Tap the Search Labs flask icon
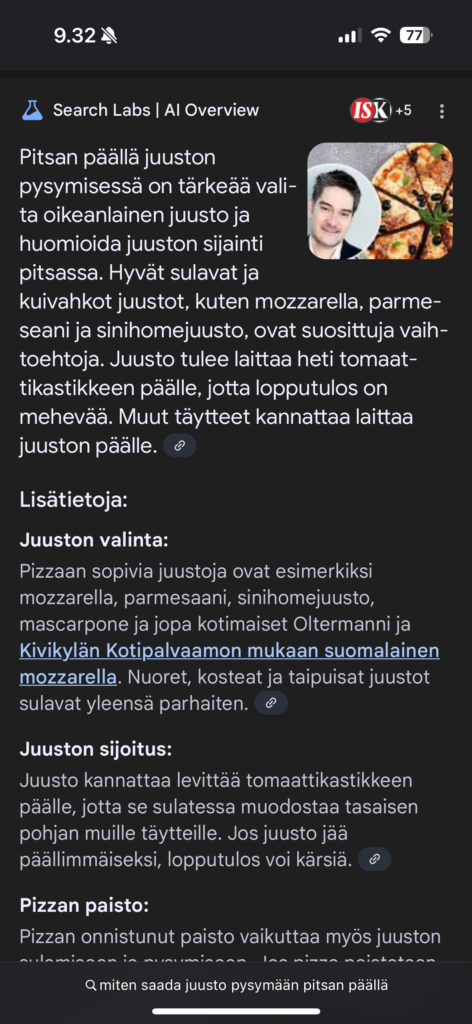The width and height of the screenshot is (472, 1024). [32, 110]
